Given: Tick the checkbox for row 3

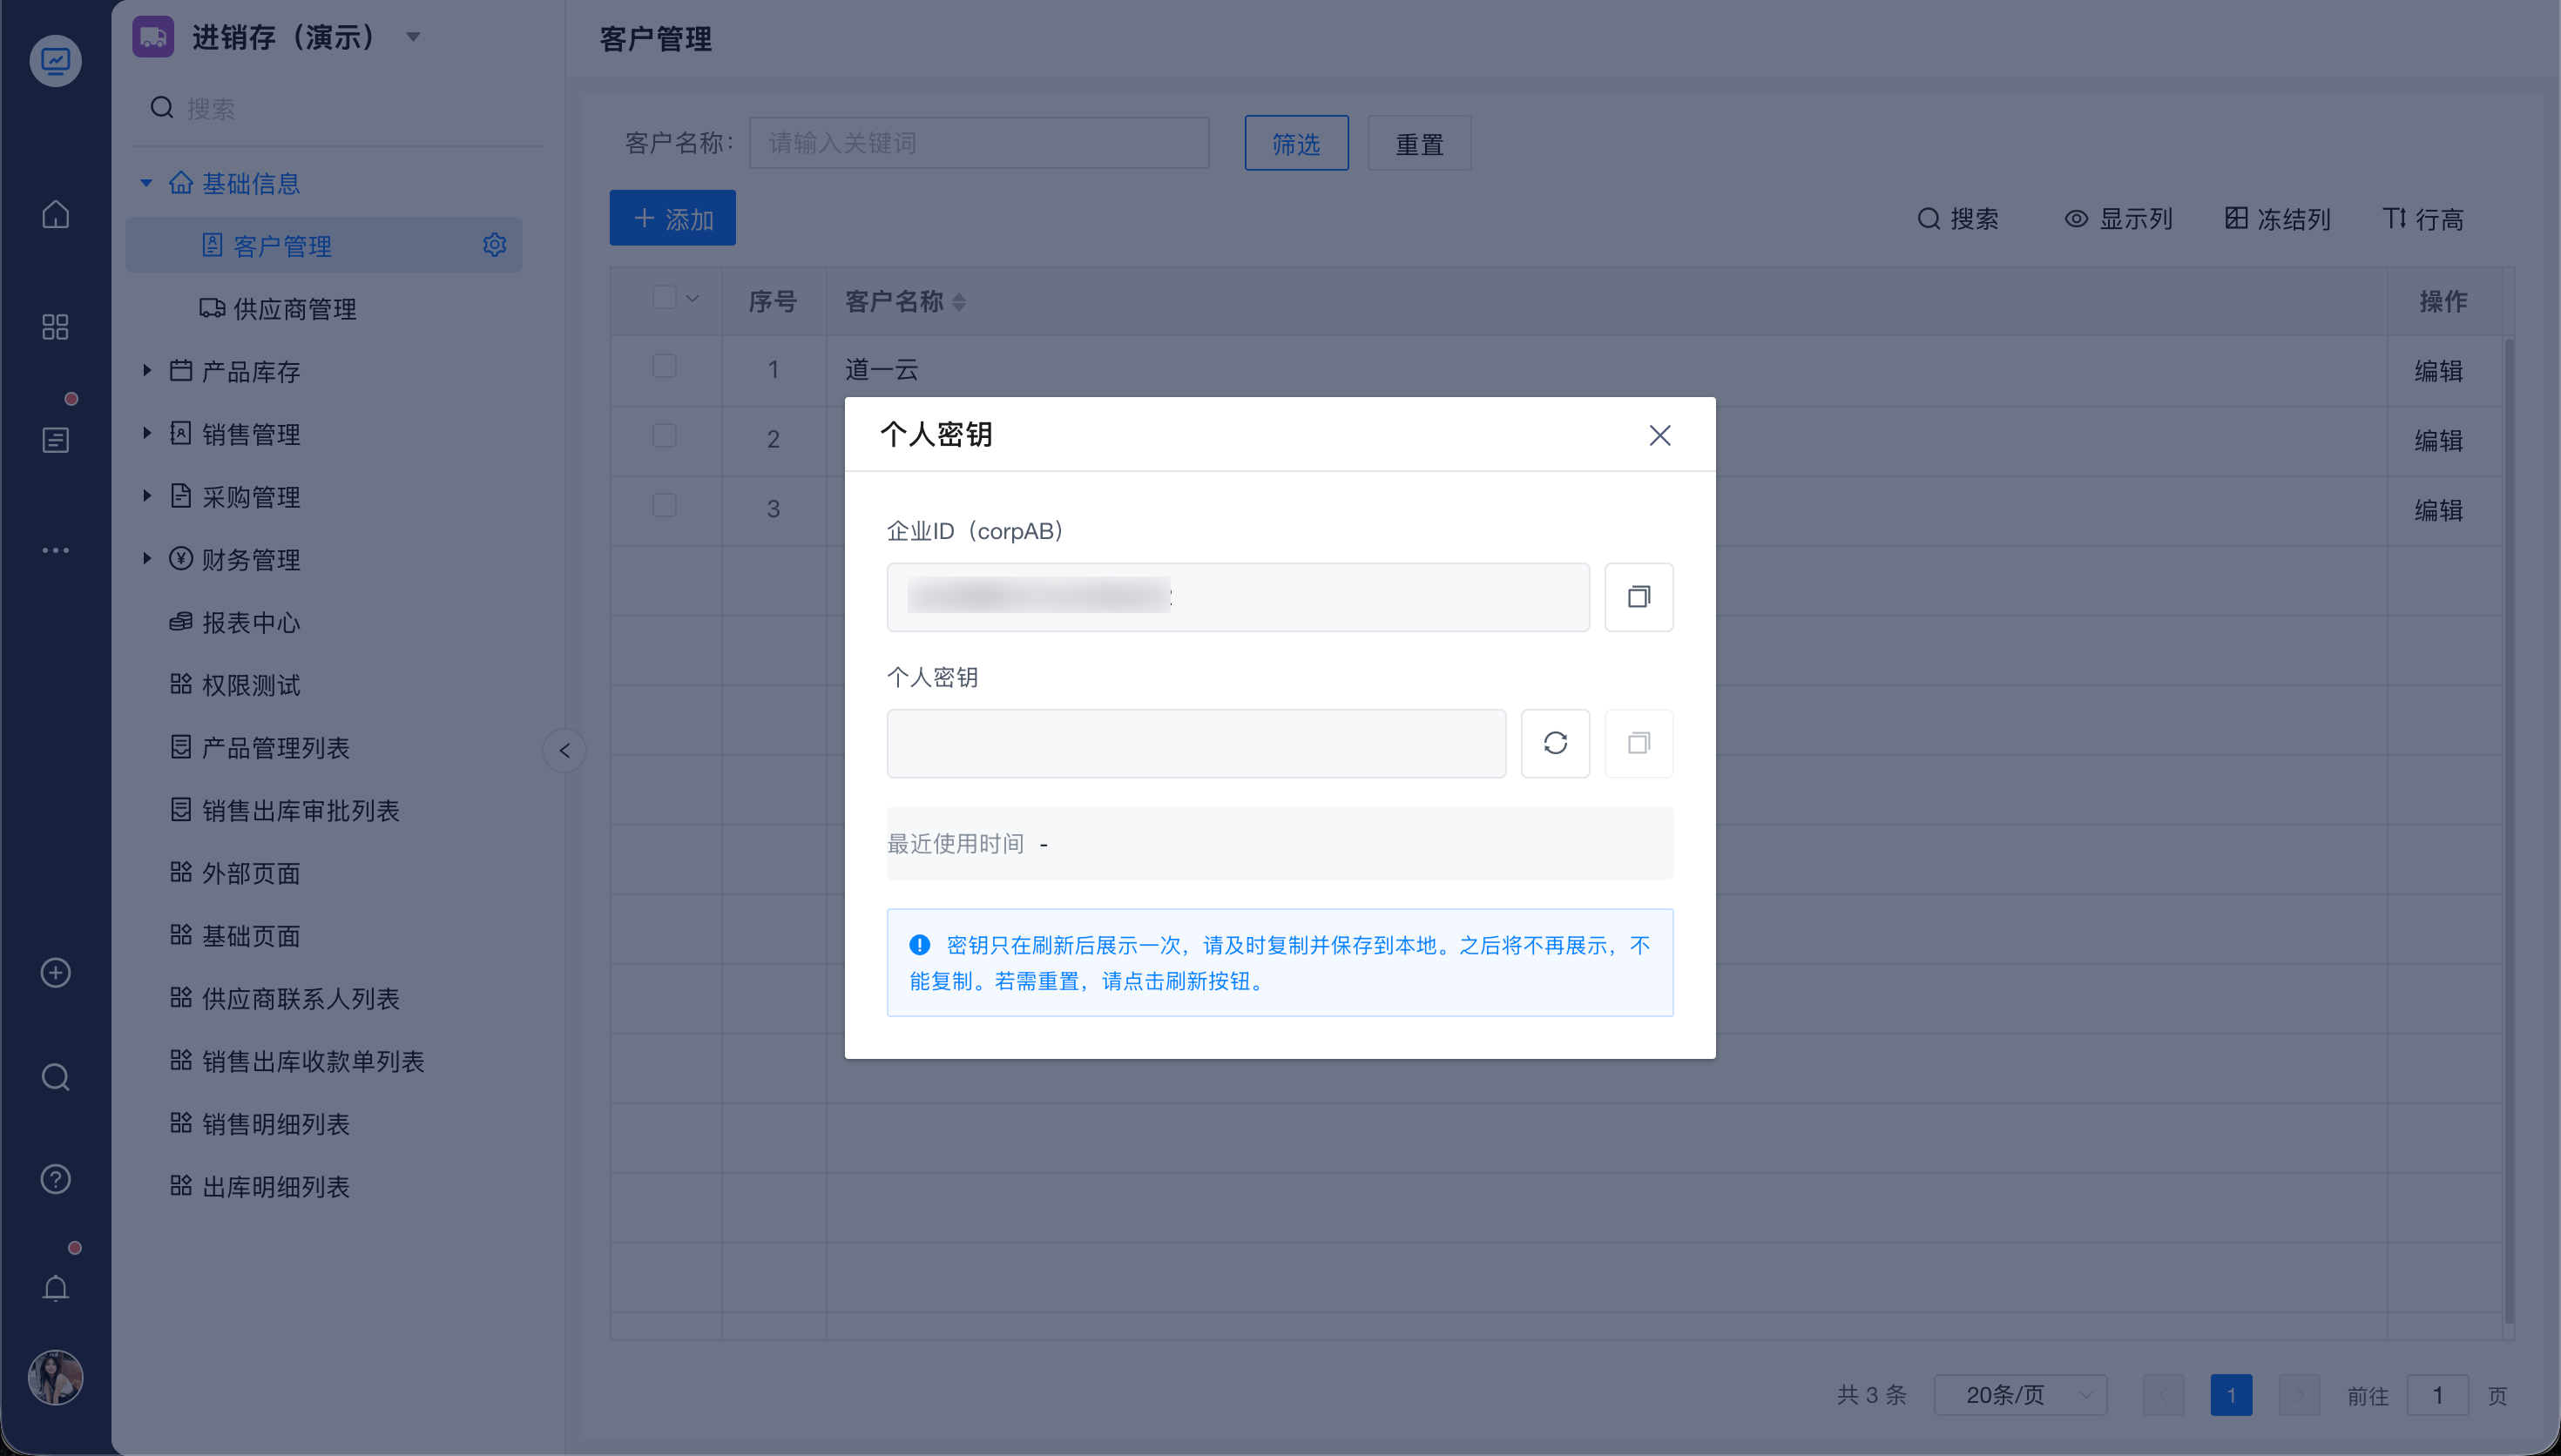Looking at the screenshot, I should point(664,505).
